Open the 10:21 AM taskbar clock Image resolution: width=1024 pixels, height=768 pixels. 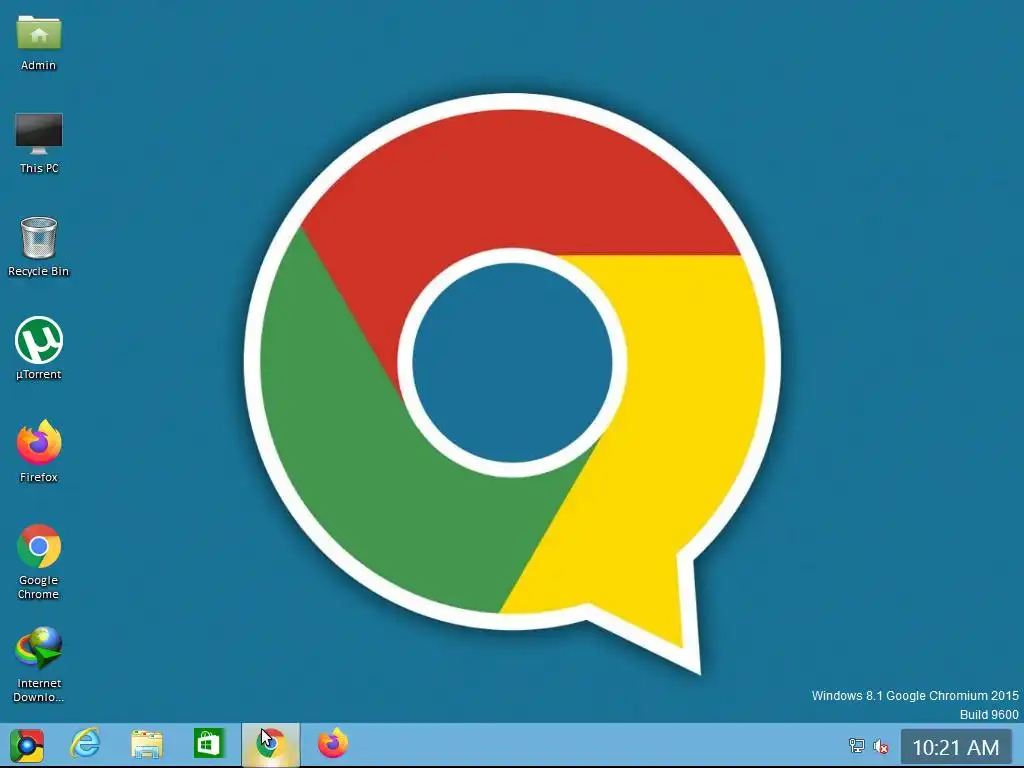(955, 746)
